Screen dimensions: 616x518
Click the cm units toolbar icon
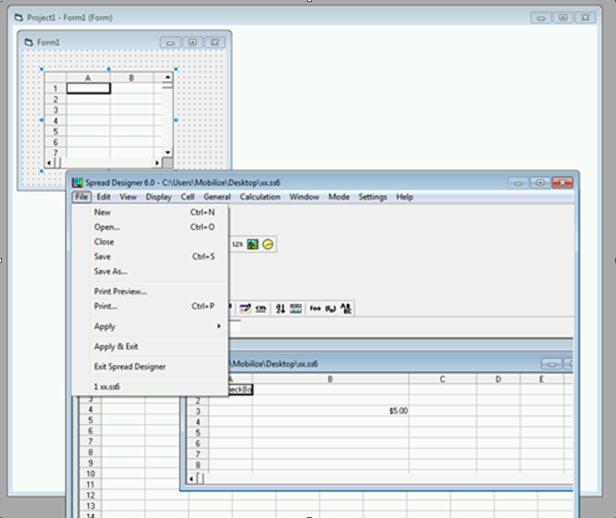coord(261,309)
